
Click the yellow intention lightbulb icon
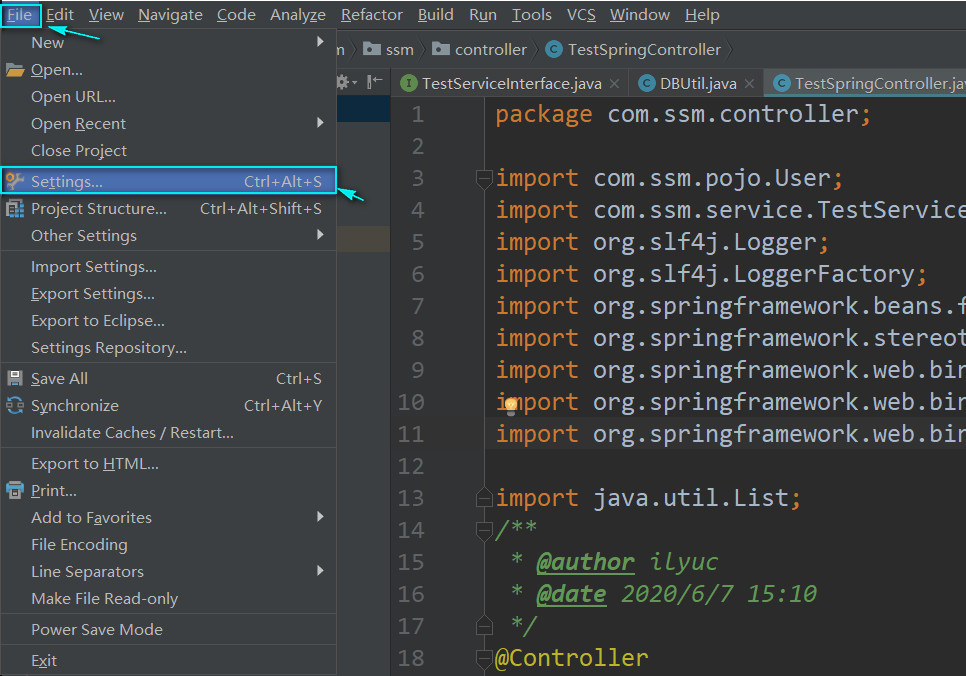pyautogui.click(x=511, y=405)
